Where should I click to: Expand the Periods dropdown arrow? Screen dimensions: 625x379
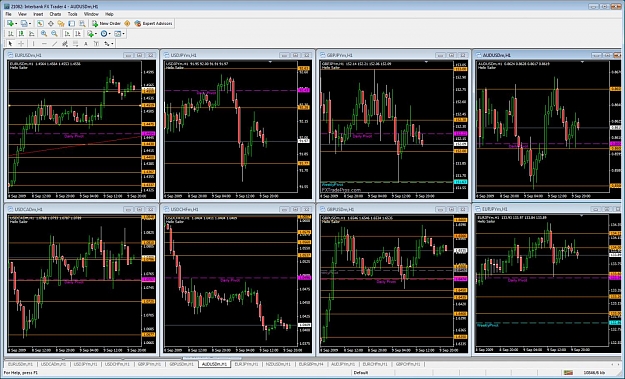click(x=110, y=33)
